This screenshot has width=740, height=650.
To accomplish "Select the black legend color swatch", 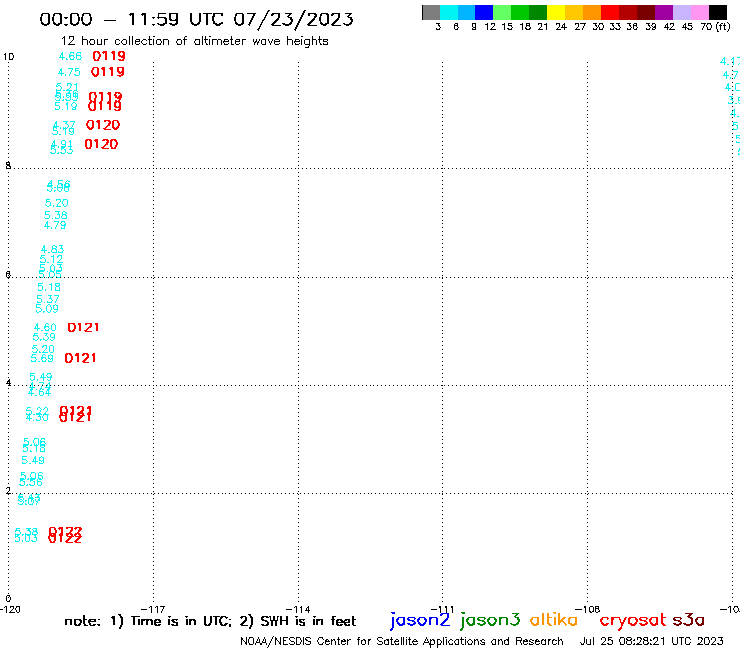I will point(718,12).
